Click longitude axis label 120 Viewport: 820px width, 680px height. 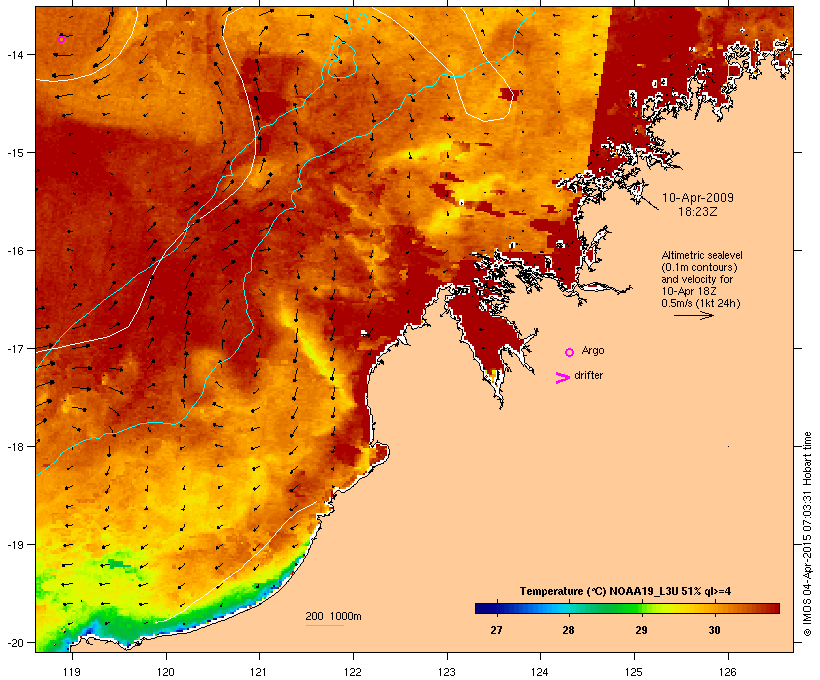pyautogui.click(x=166, y=672)
